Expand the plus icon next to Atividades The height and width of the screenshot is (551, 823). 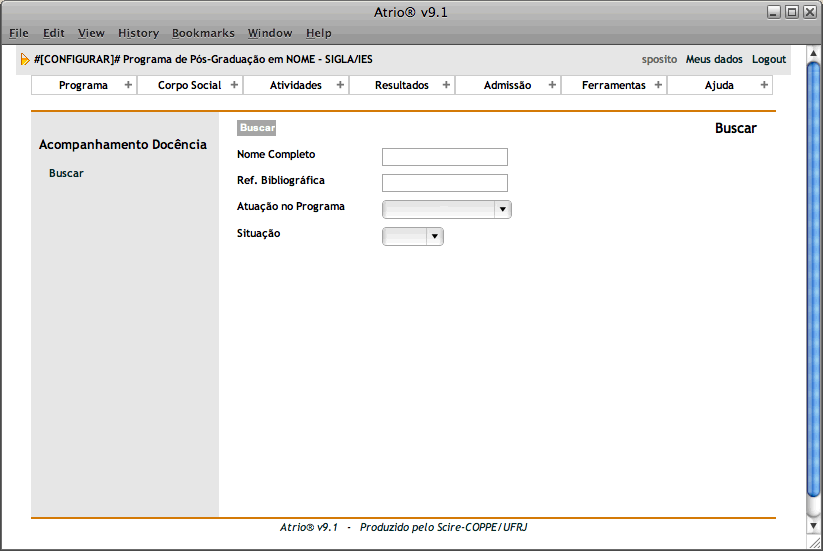(340, 85)
